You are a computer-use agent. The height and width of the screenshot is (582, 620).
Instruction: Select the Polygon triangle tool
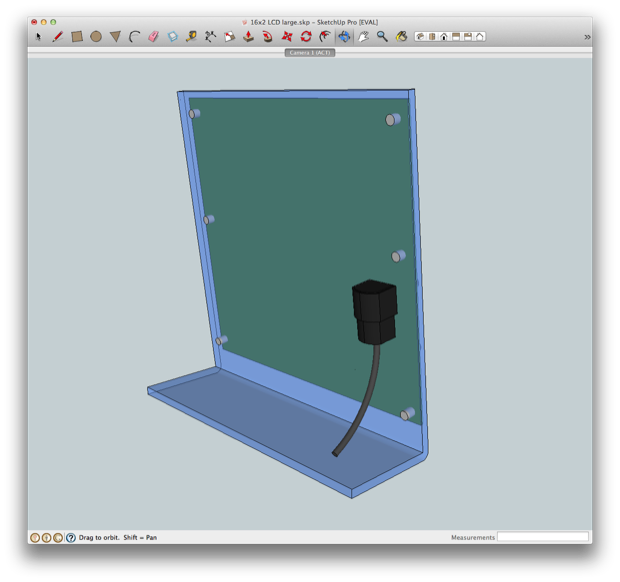tap(115, 37)
